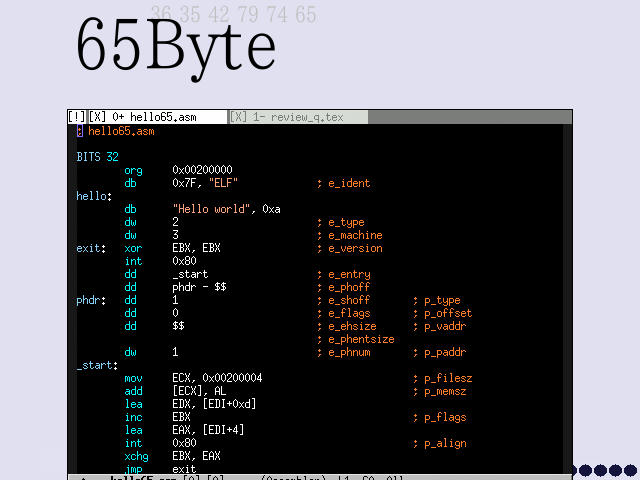This screenshot has width=640, height=480.
Task: Click the phdr: label
Action: point(91,300)
